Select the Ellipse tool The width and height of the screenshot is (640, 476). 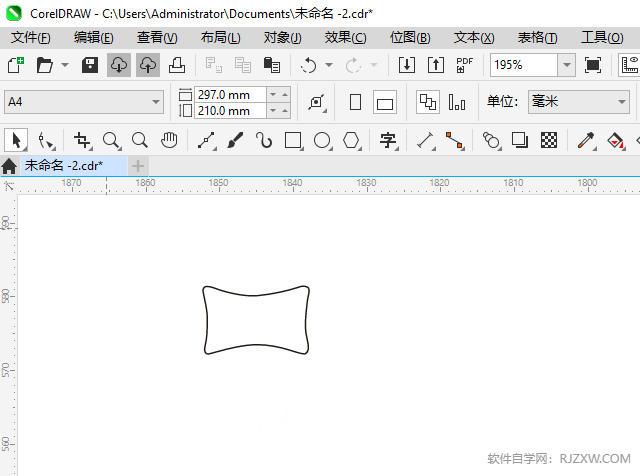tap(322, 141)
